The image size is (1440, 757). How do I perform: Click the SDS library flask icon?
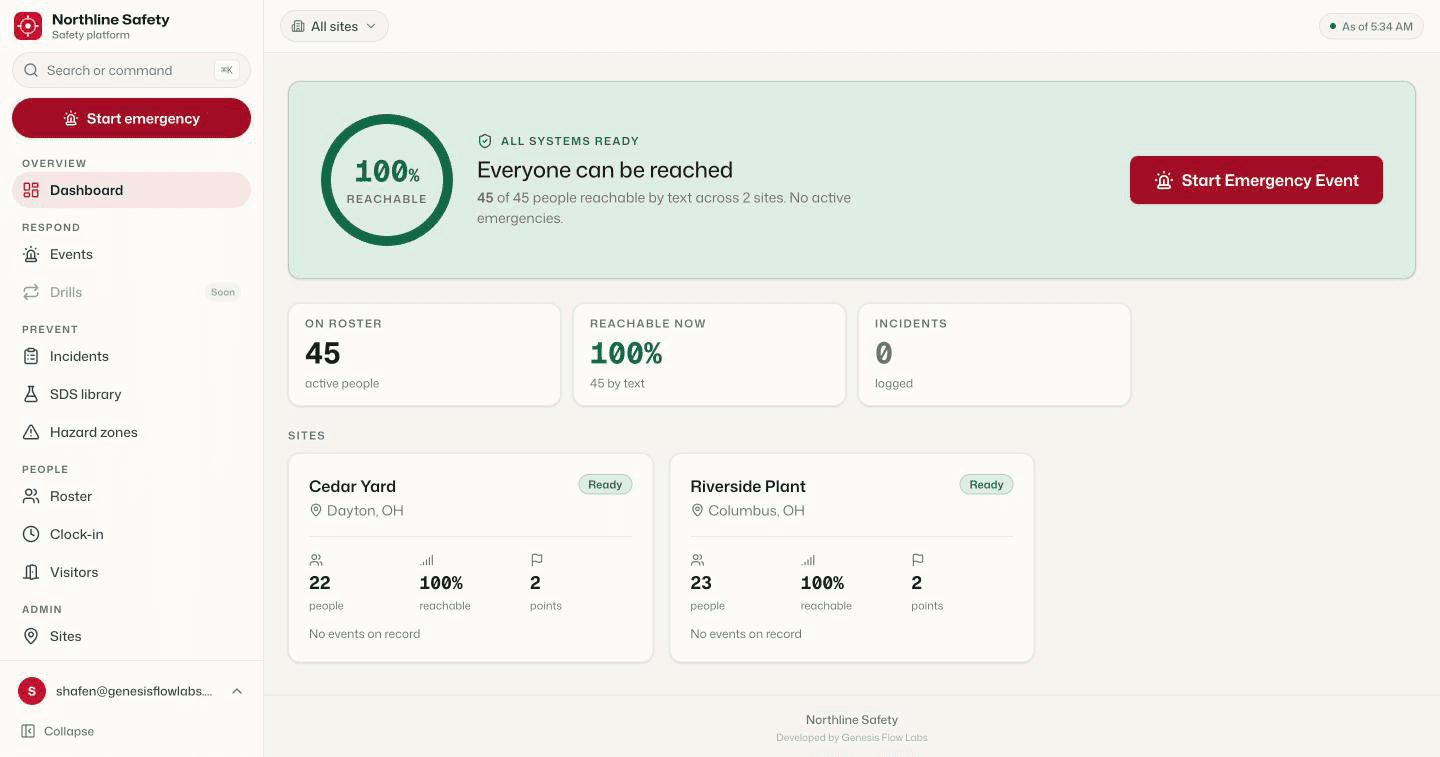[31, 394]
